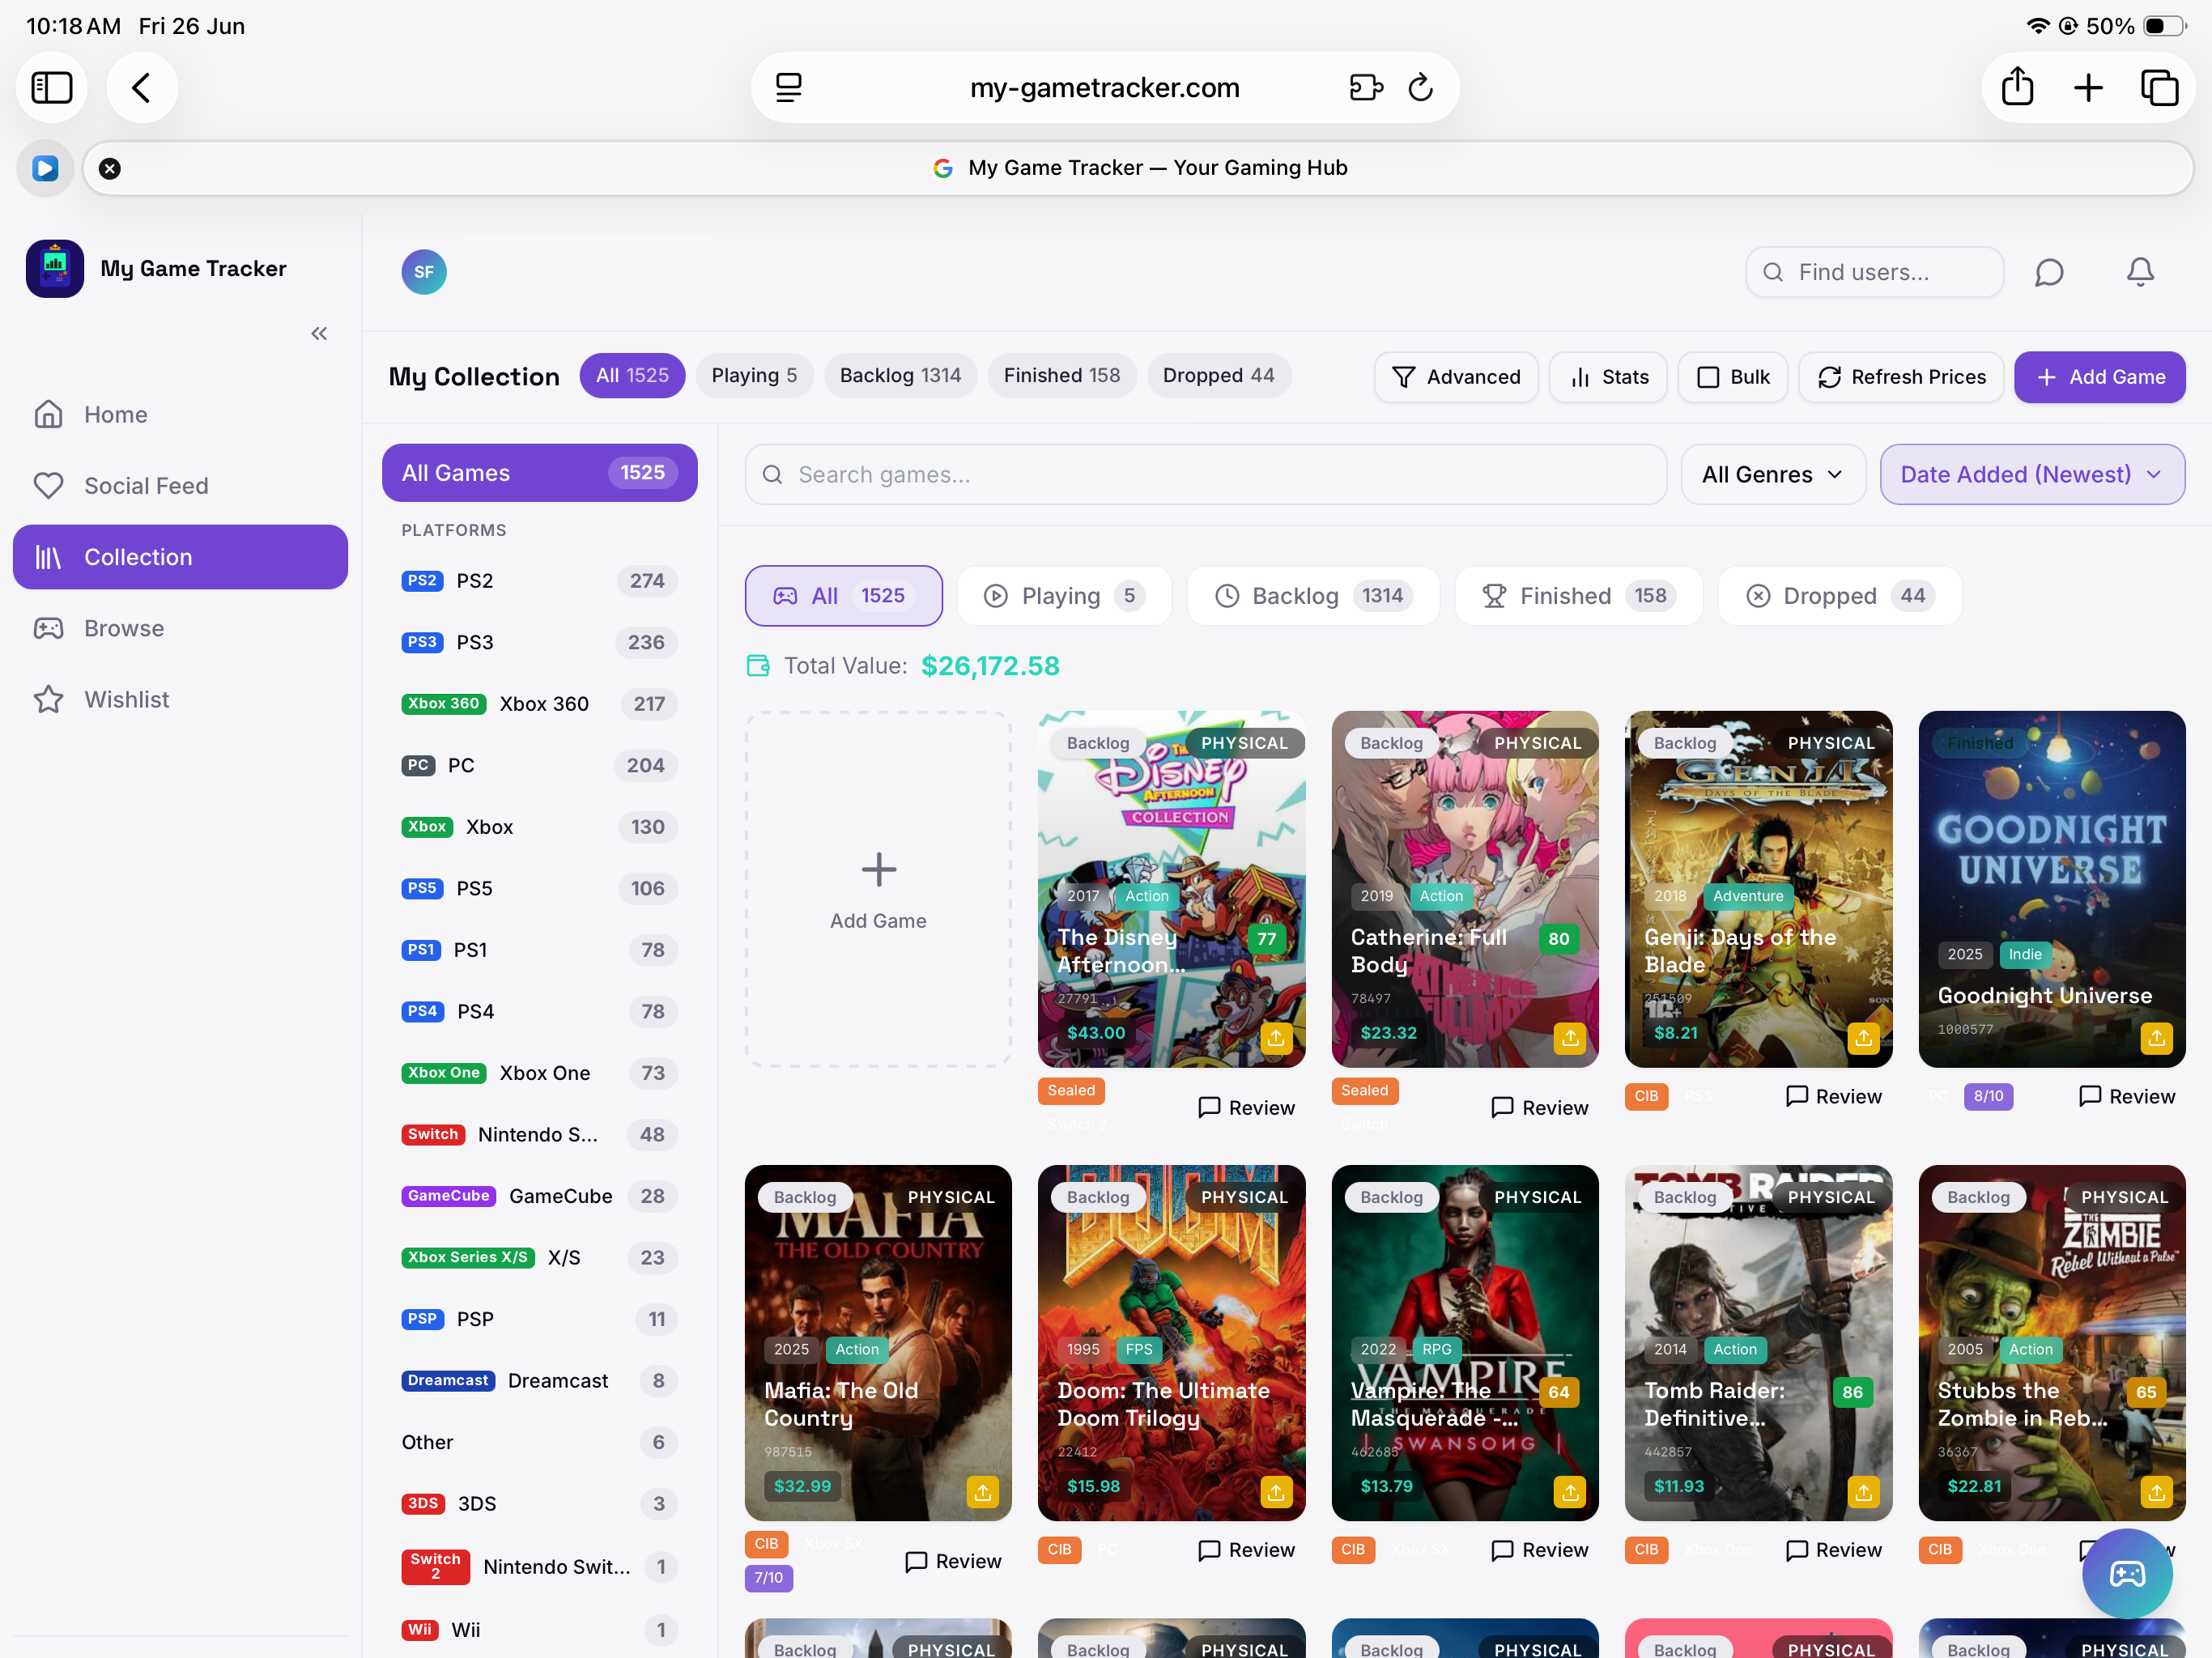Select the All 1525 status card
This screenshot has height=1658, width=2212.
tap(843, 596)
